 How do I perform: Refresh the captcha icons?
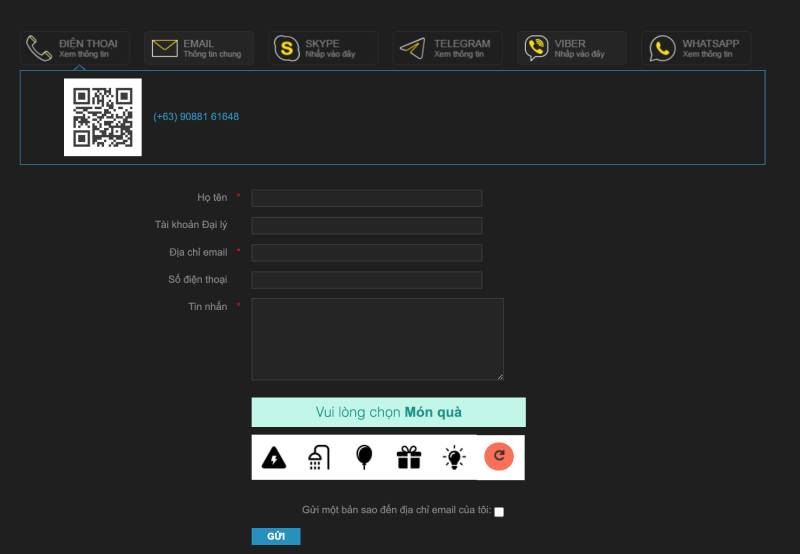499,457
